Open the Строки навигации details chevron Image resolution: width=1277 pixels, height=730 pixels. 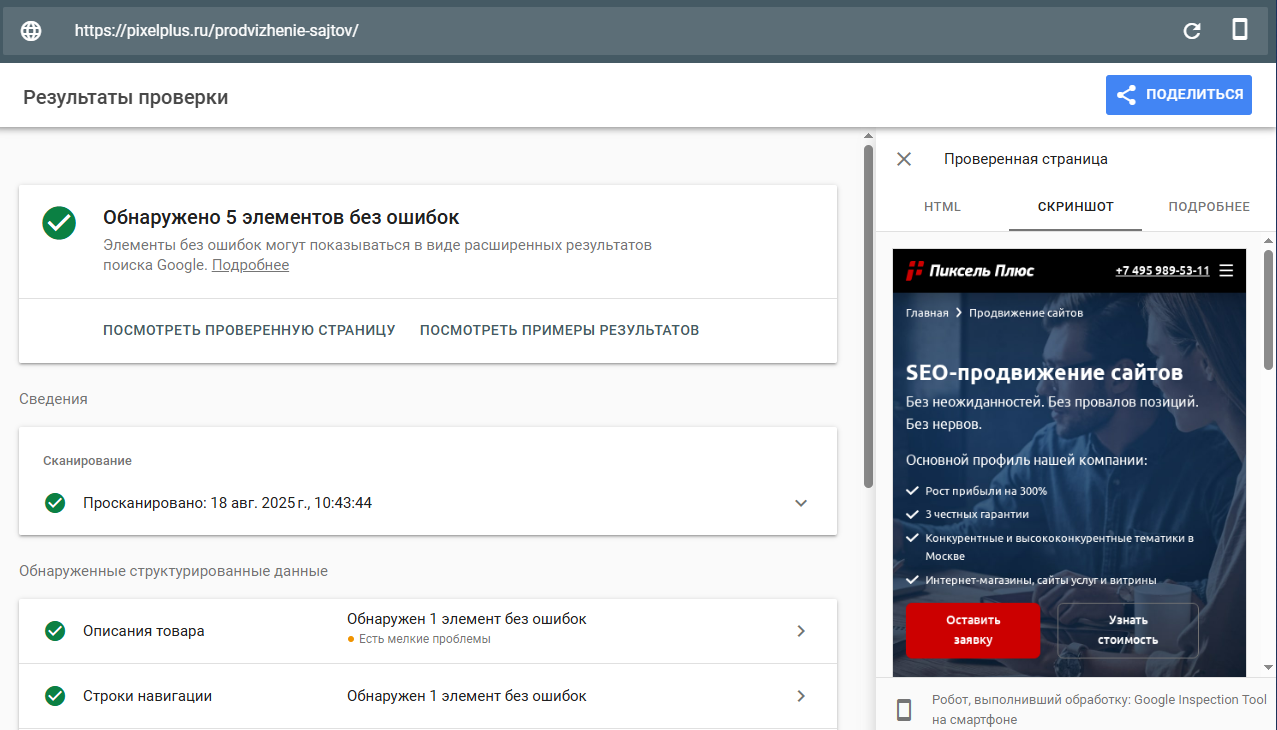coord(800,696)
